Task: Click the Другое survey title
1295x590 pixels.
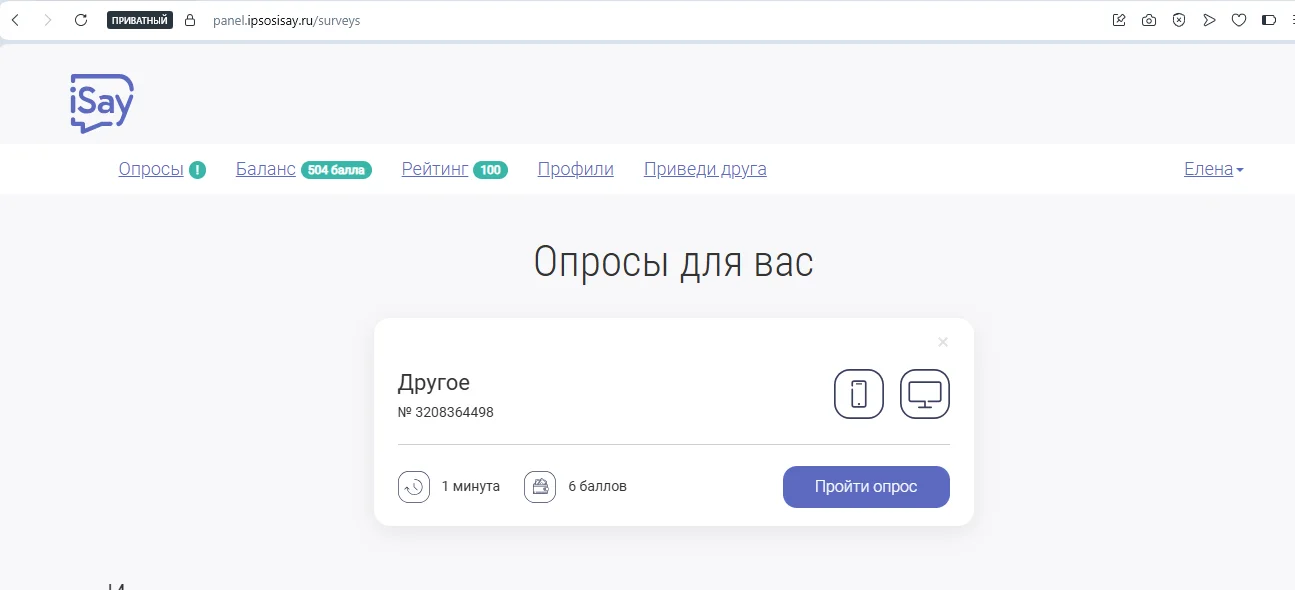Action: click(x=434, y=382)
